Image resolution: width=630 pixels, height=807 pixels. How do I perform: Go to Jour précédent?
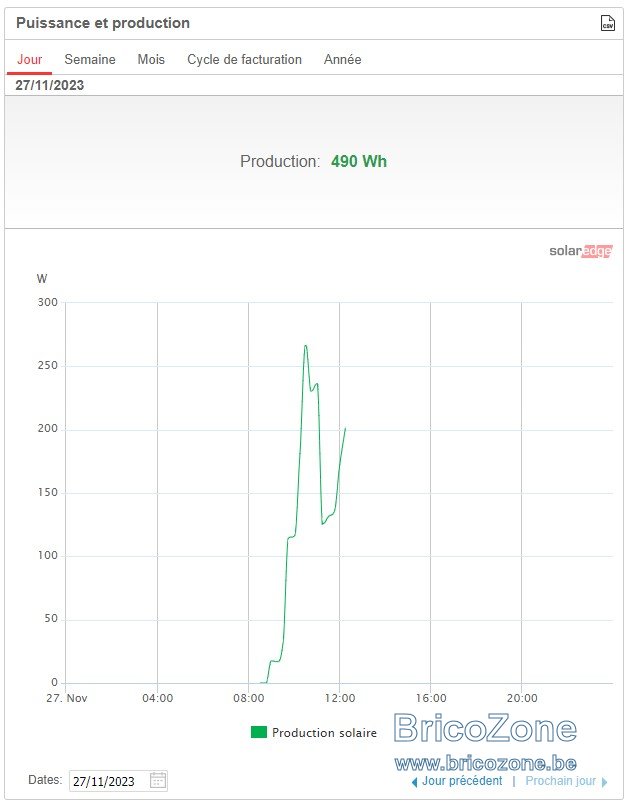(462, 781)
